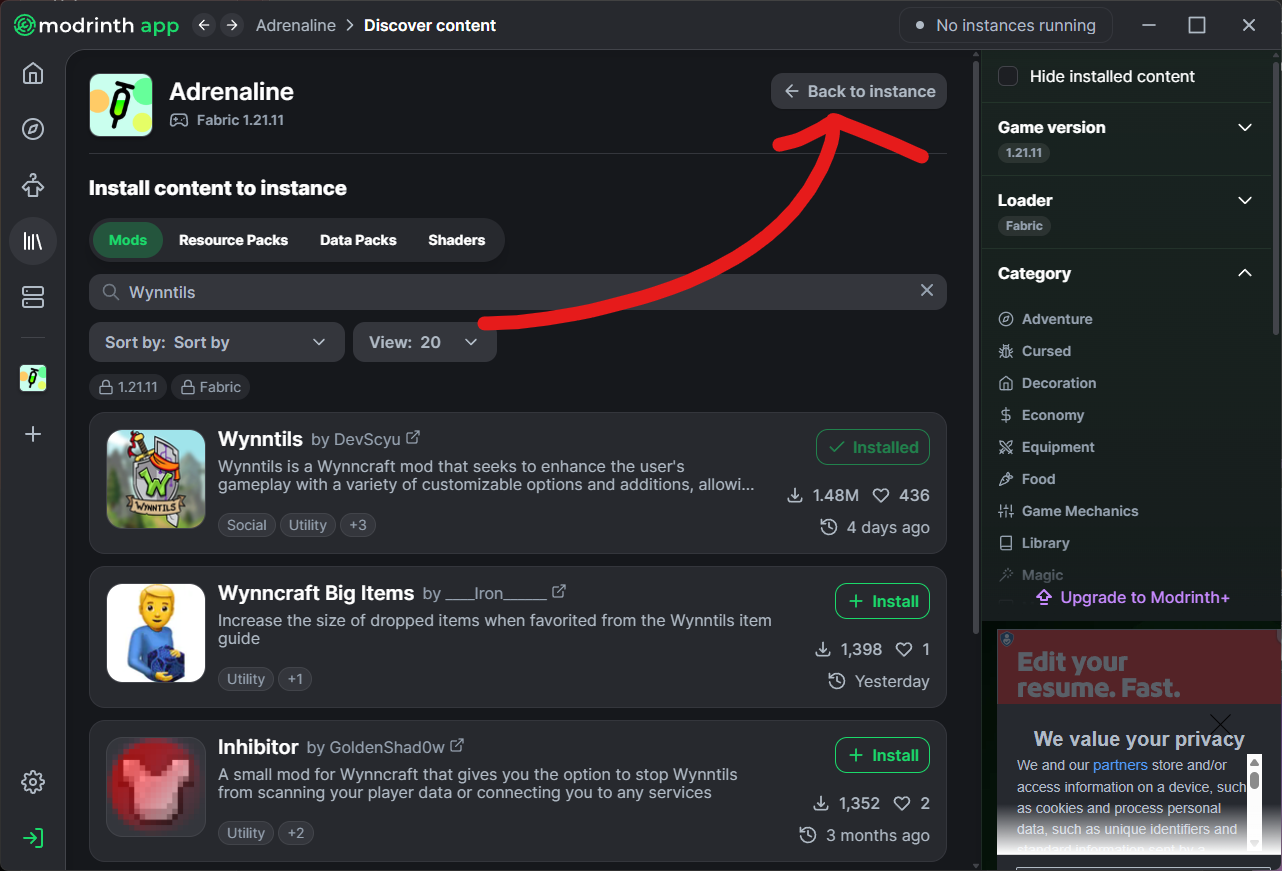
Task: Click the Social tag on Wynntils
Action: [x=246, y=525]
